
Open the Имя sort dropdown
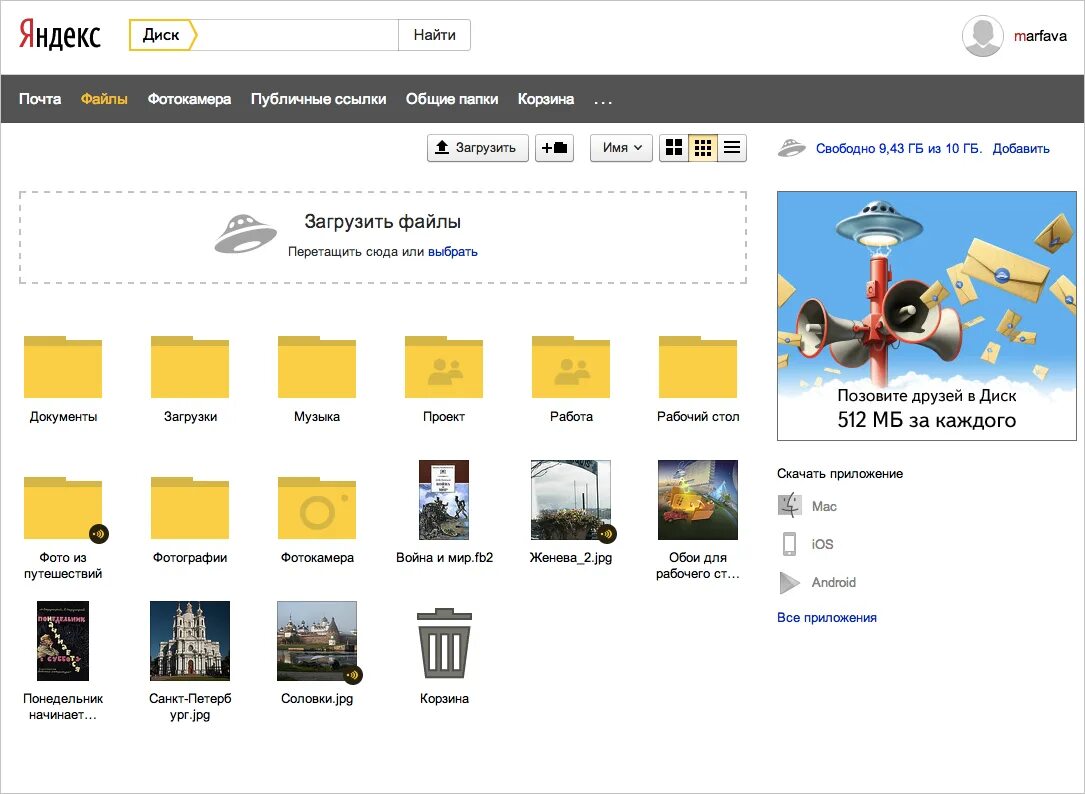click(x=621, y=147)
